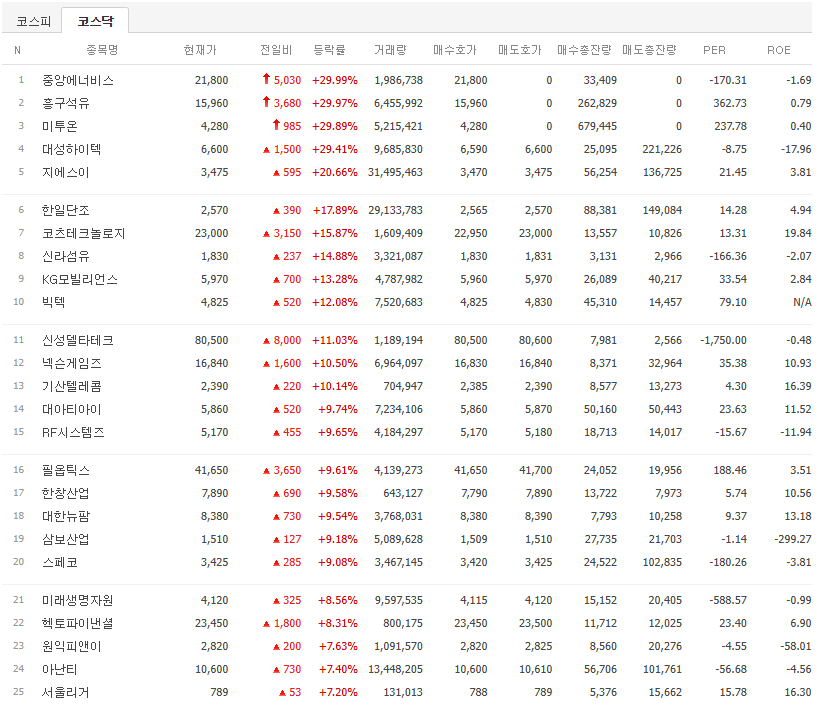Click the 362.73 PER value
This screenshot has width=836, height=708.
[730, 103]
